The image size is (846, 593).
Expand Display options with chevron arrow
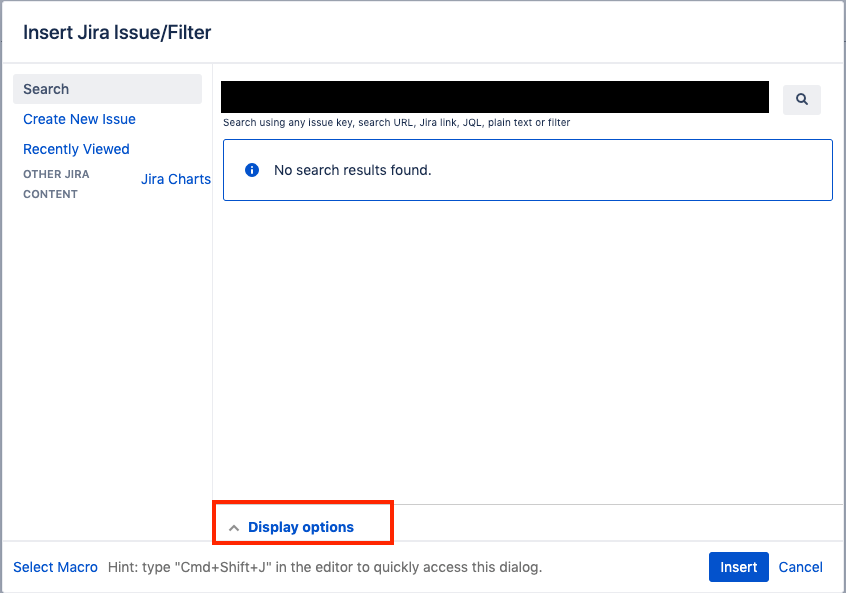click(234, 528)
